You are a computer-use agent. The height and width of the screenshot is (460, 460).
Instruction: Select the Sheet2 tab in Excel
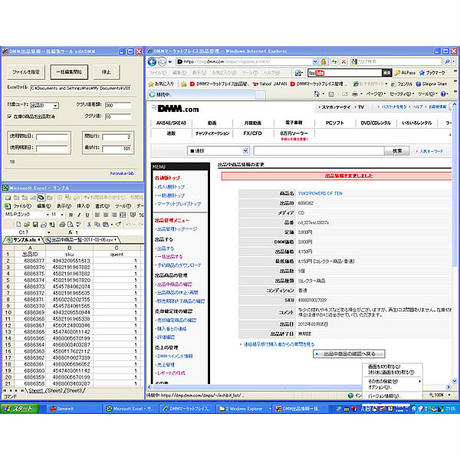[55, 390]
